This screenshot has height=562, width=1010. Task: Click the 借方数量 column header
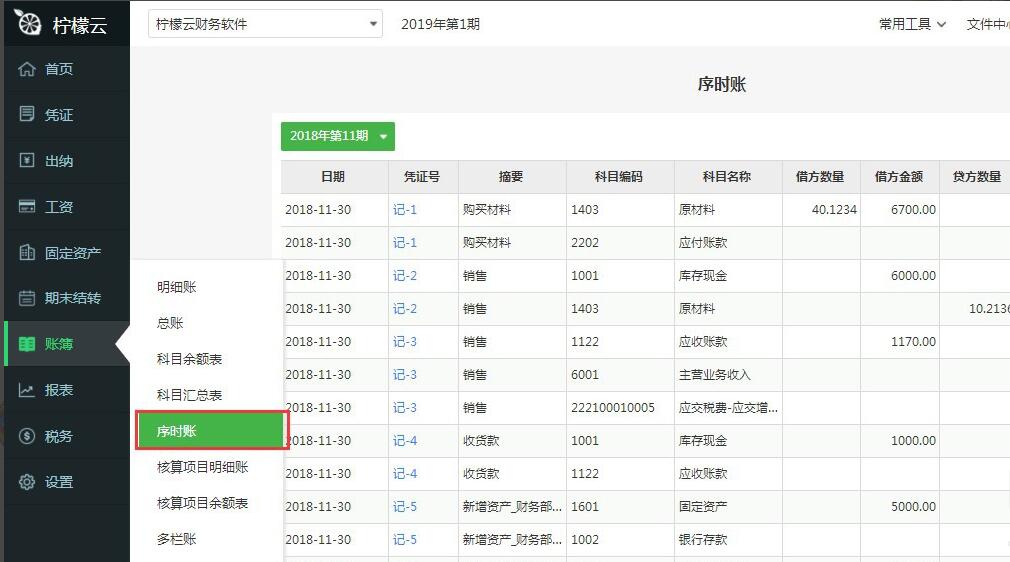(820, 177)
